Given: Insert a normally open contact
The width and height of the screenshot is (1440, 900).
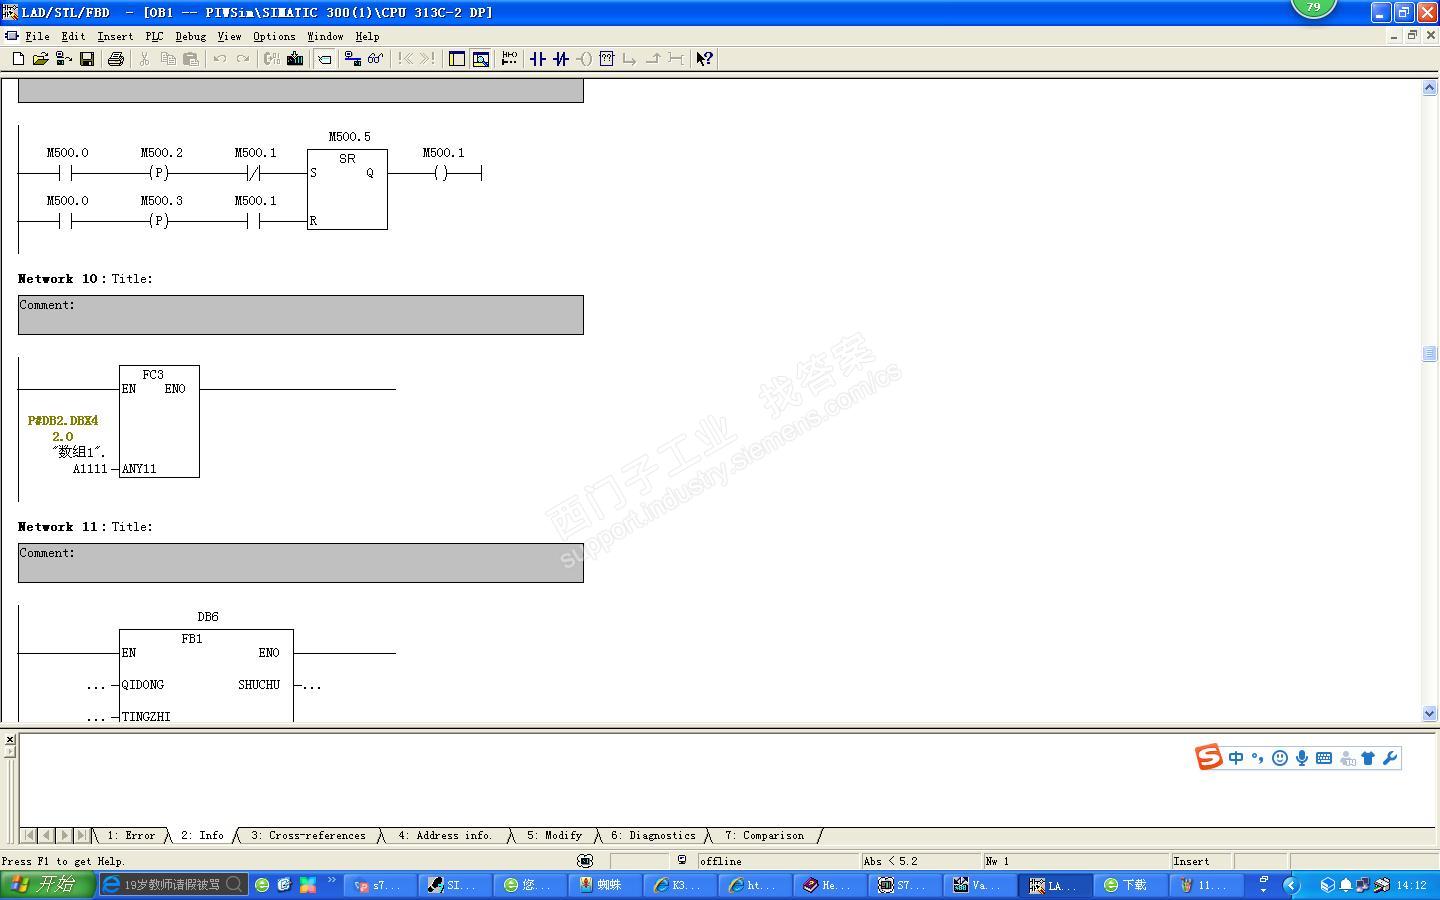Looking at the screenshot, I should tap(537, 59).
